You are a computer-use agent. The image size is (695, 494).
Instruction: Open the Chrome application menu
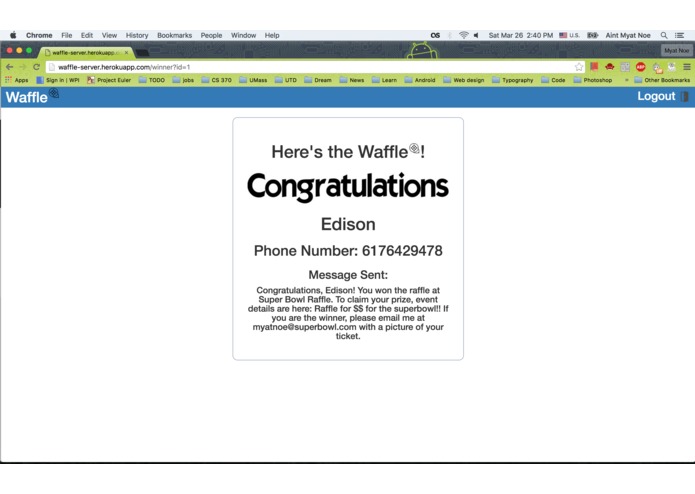39,35
